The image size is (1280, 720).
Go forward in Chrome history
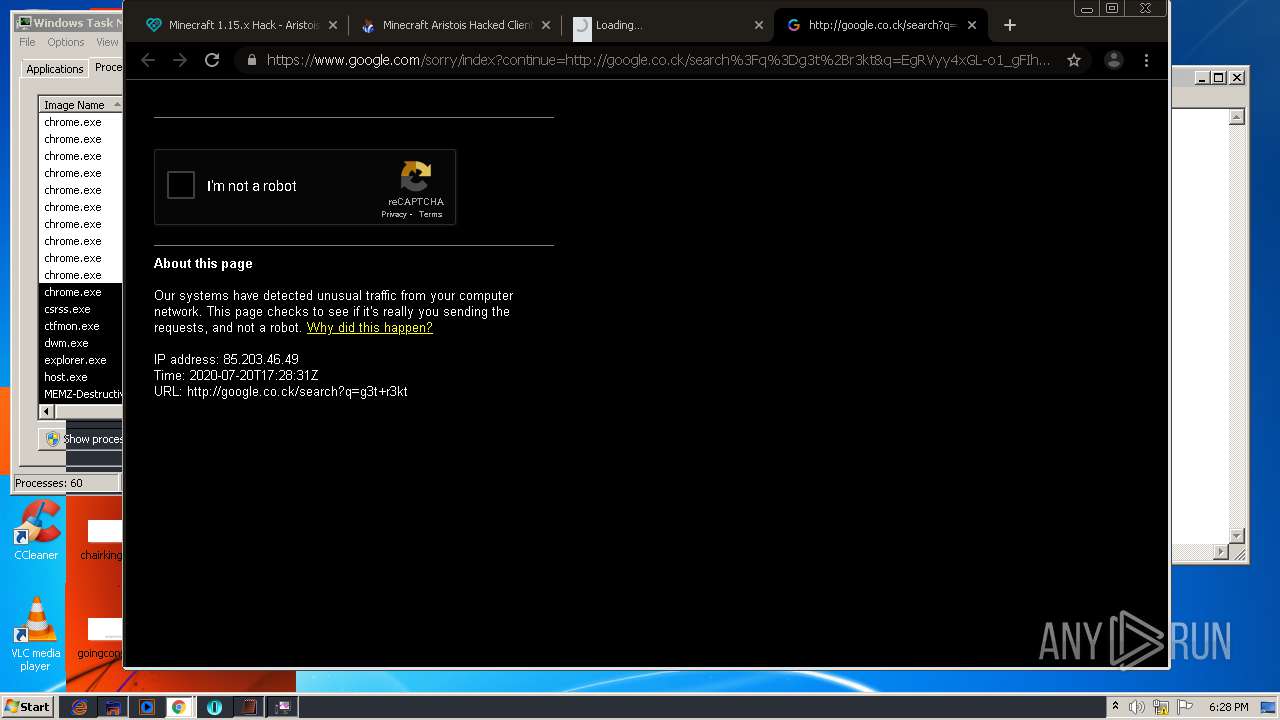click(x=180, y=60)
